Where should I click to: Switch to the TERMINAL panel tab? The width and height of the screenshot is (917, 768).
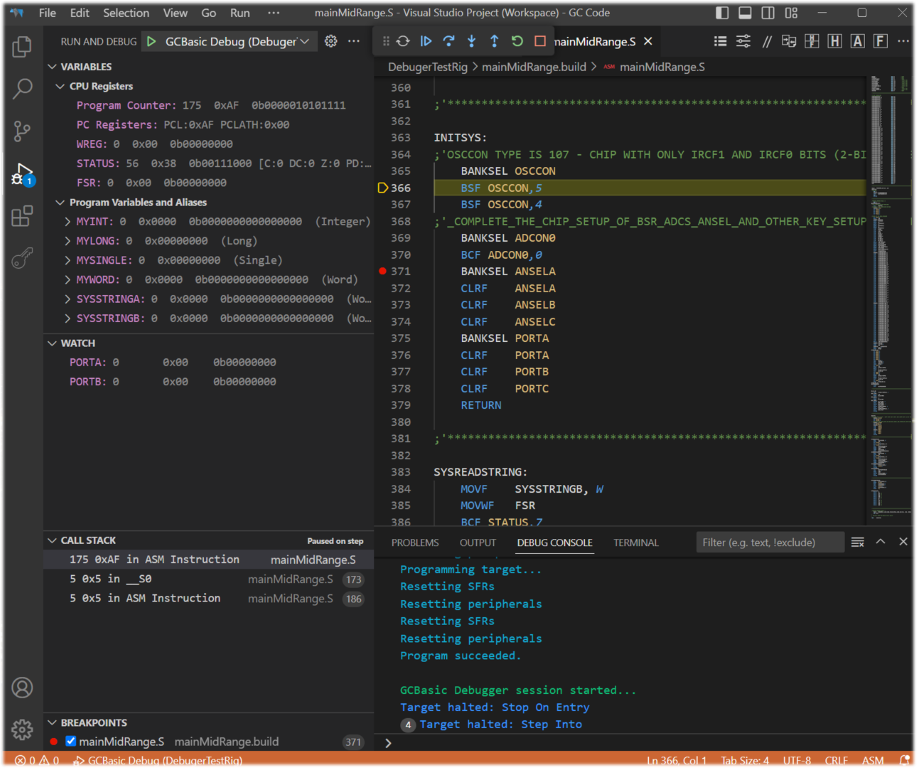pos(635,543)
